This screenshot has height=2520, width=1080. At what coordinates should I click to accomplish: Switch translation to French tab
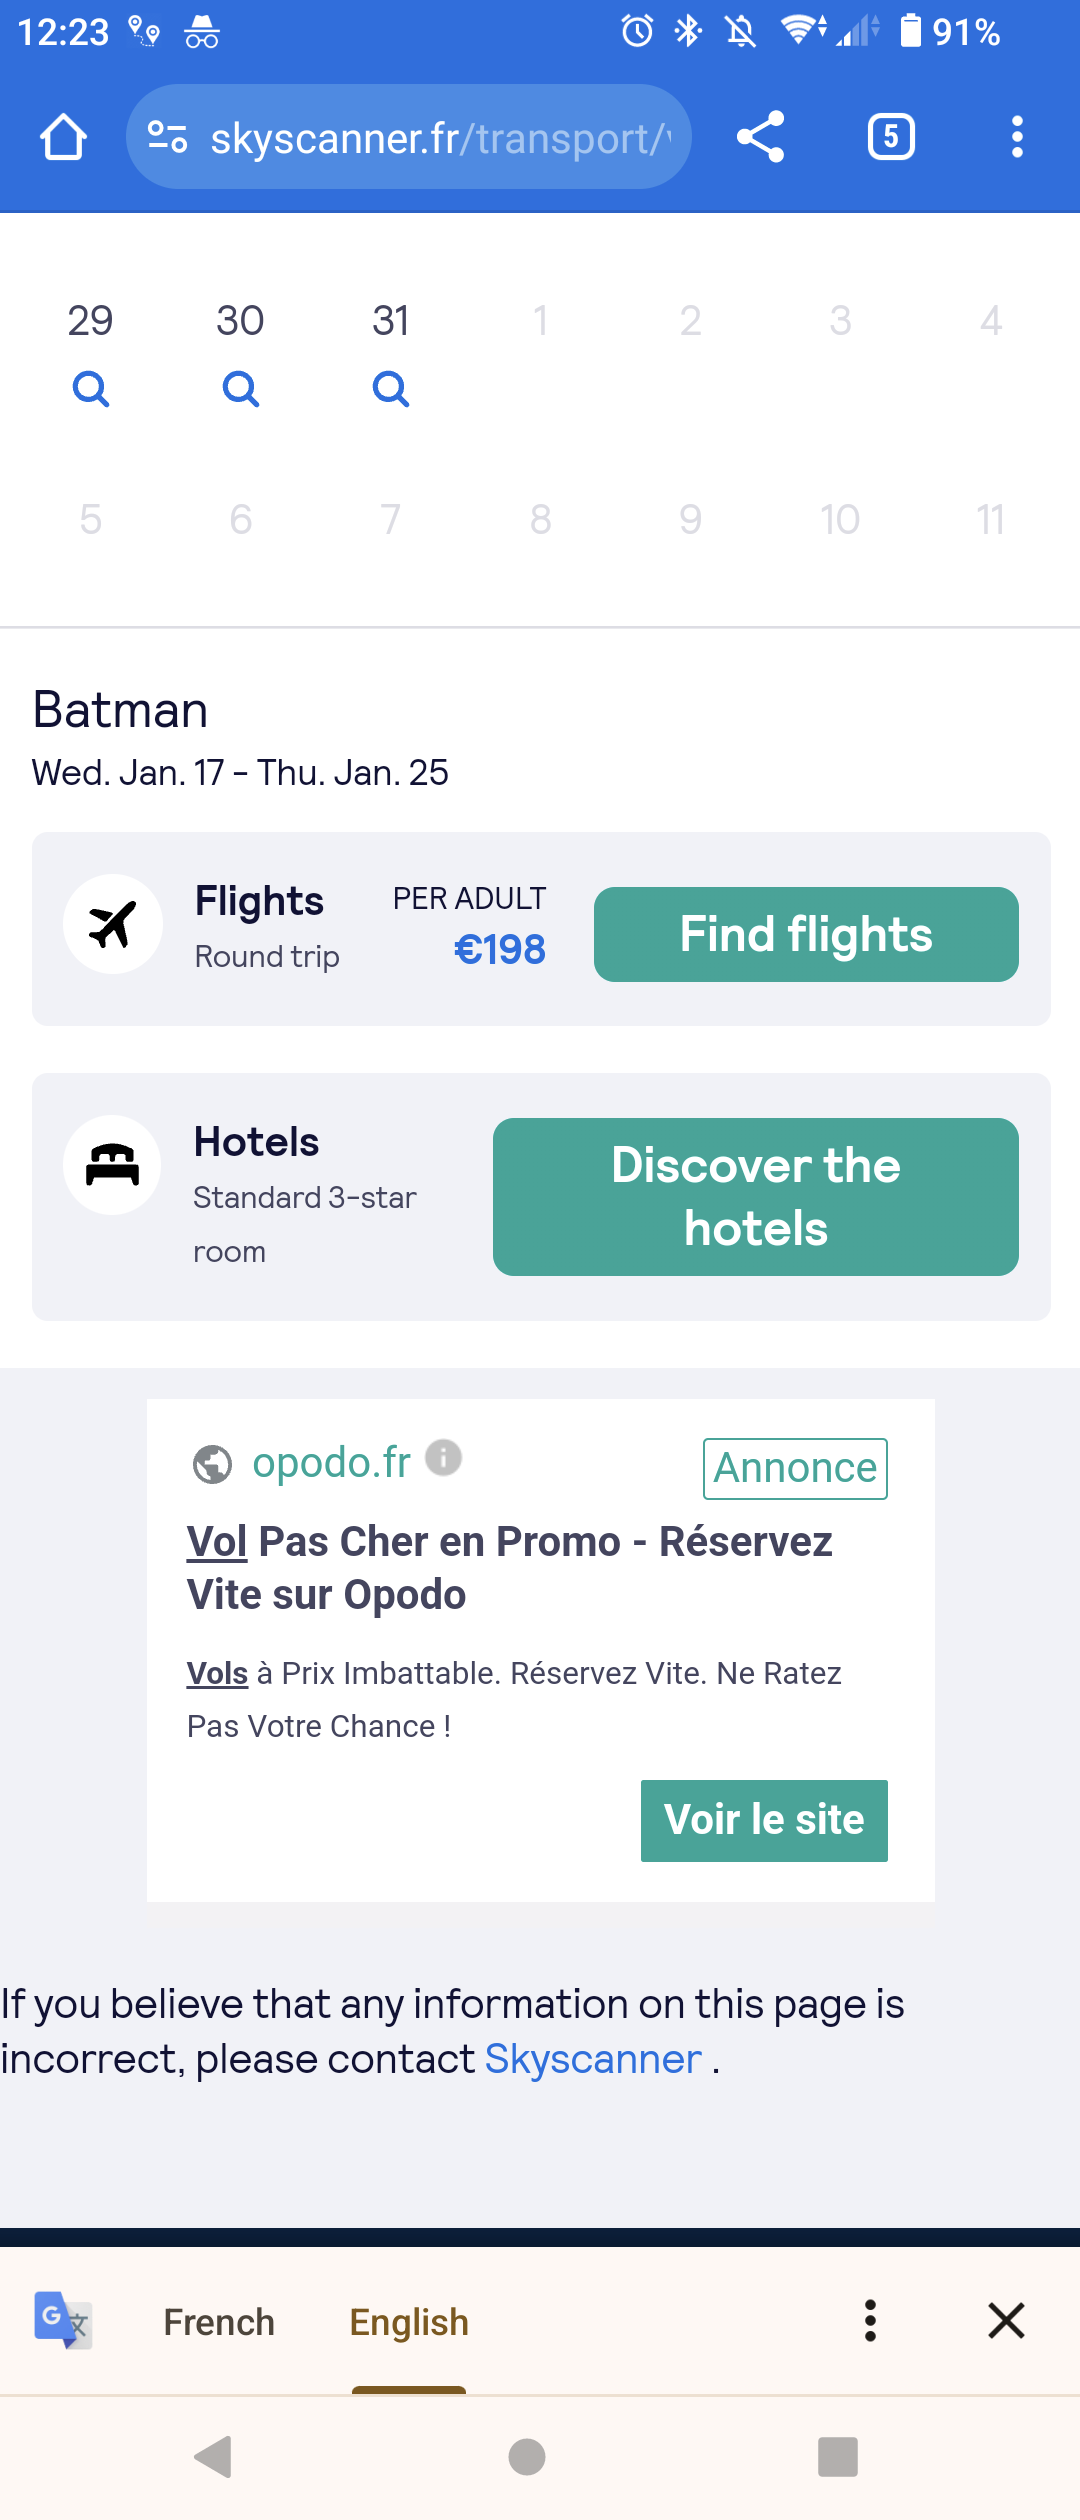click(x=219, y=2321)
